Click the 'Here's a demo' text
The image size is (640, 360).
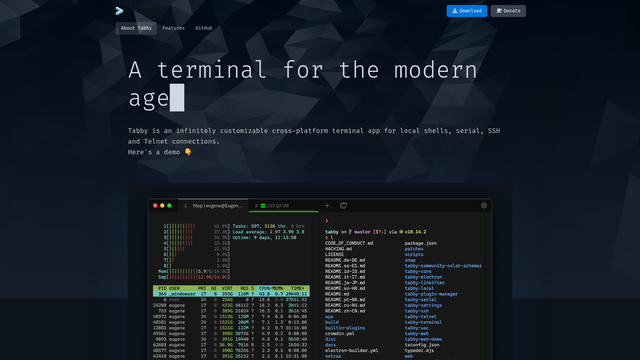click(x=153, y=152)
